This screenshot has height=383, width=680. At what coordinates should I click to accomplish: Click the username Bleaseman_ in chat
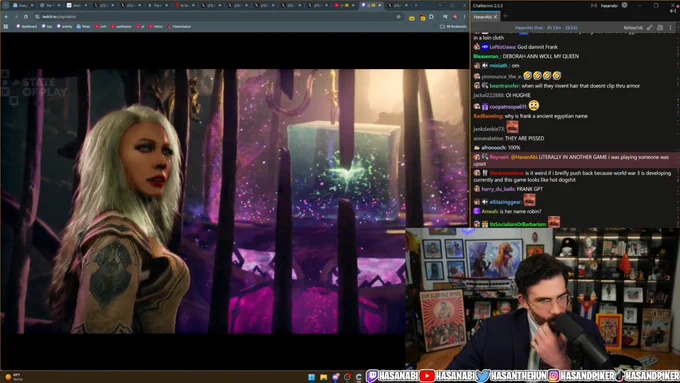pos(487,56)
